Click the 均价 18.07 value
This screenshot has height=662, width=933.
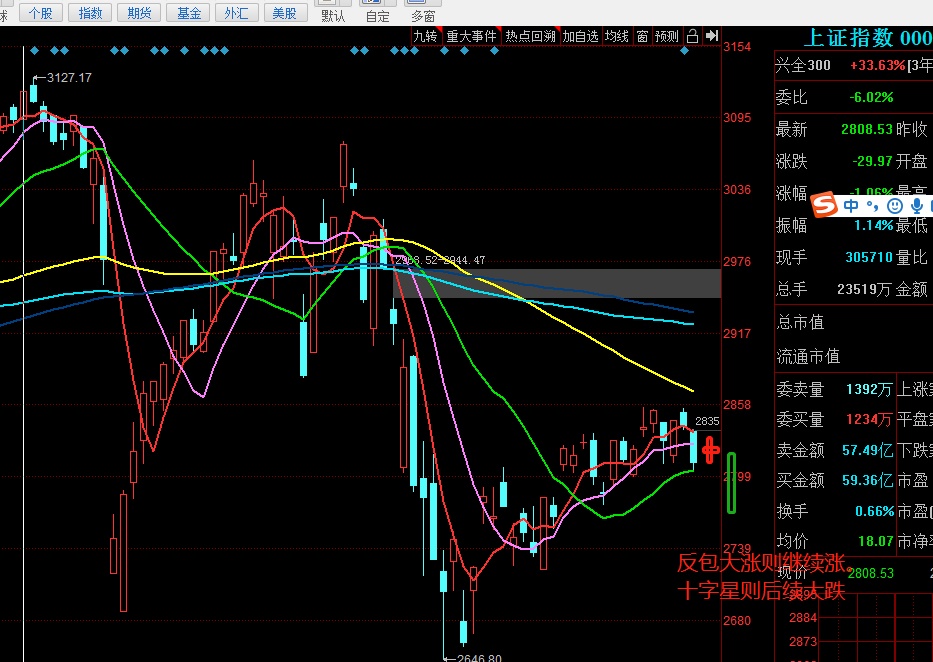pyautogui.click(x=876, y=541)
